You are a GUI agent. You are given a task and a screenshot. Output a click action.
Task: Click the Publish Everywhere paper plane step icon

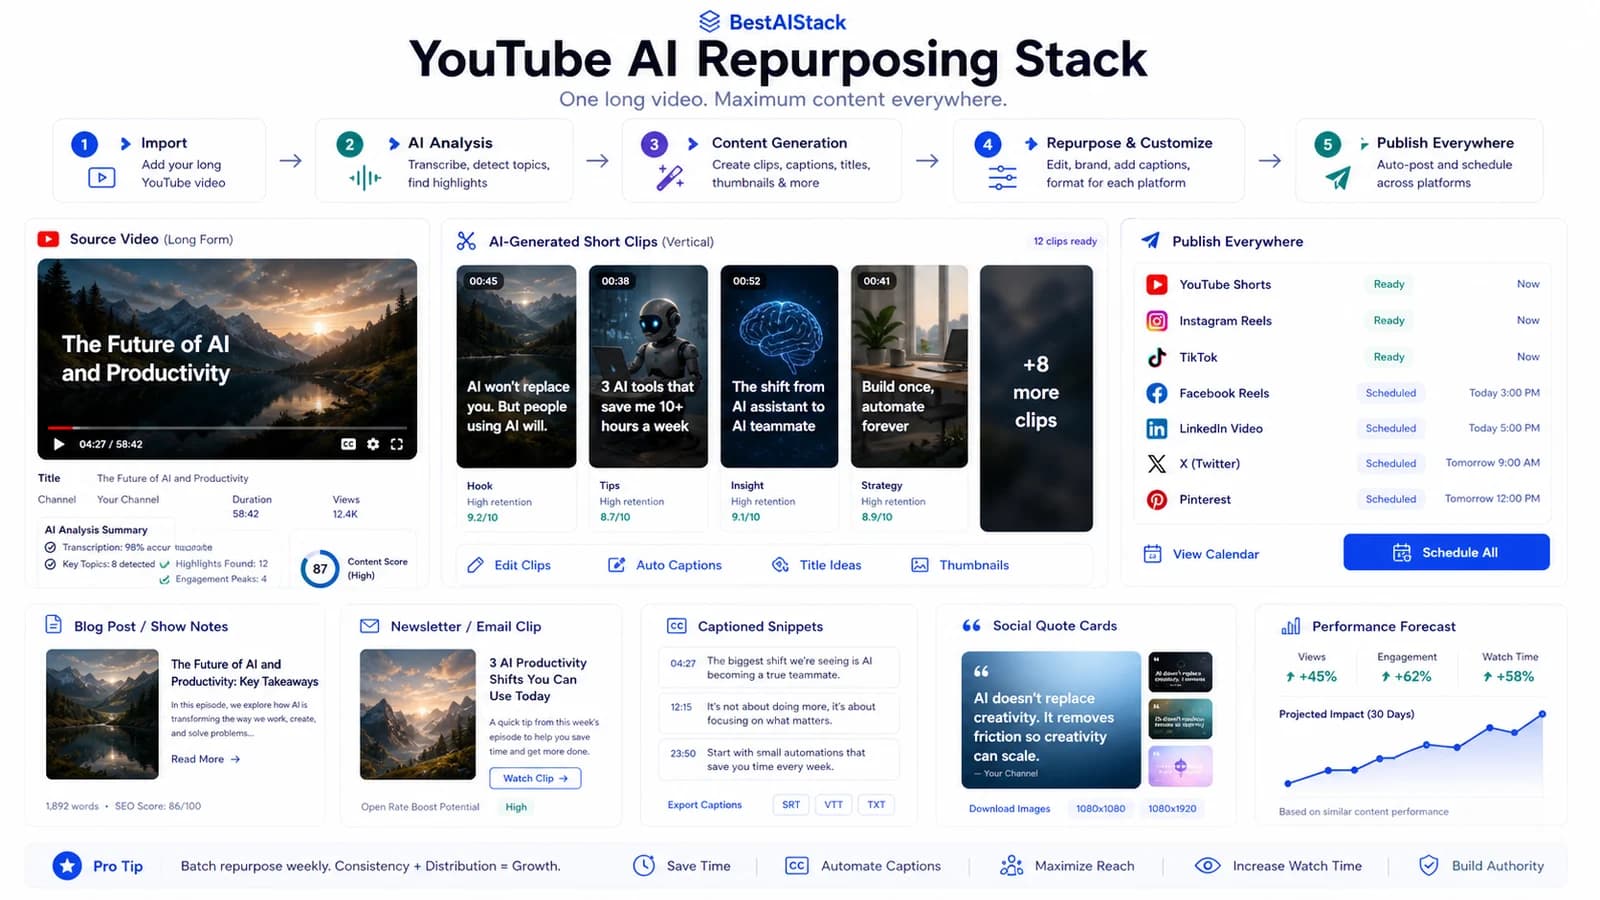click(1338, 178)
